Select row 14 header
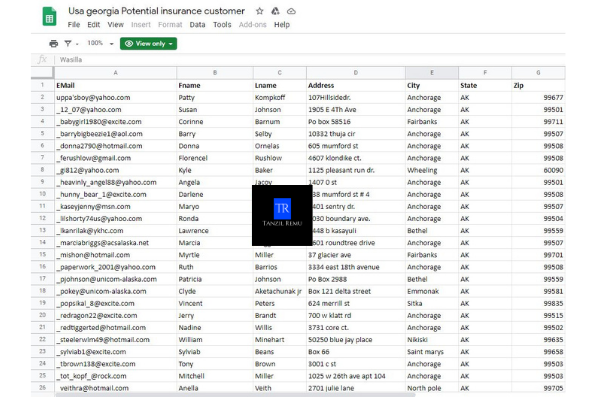 click(x=42, y=242)
